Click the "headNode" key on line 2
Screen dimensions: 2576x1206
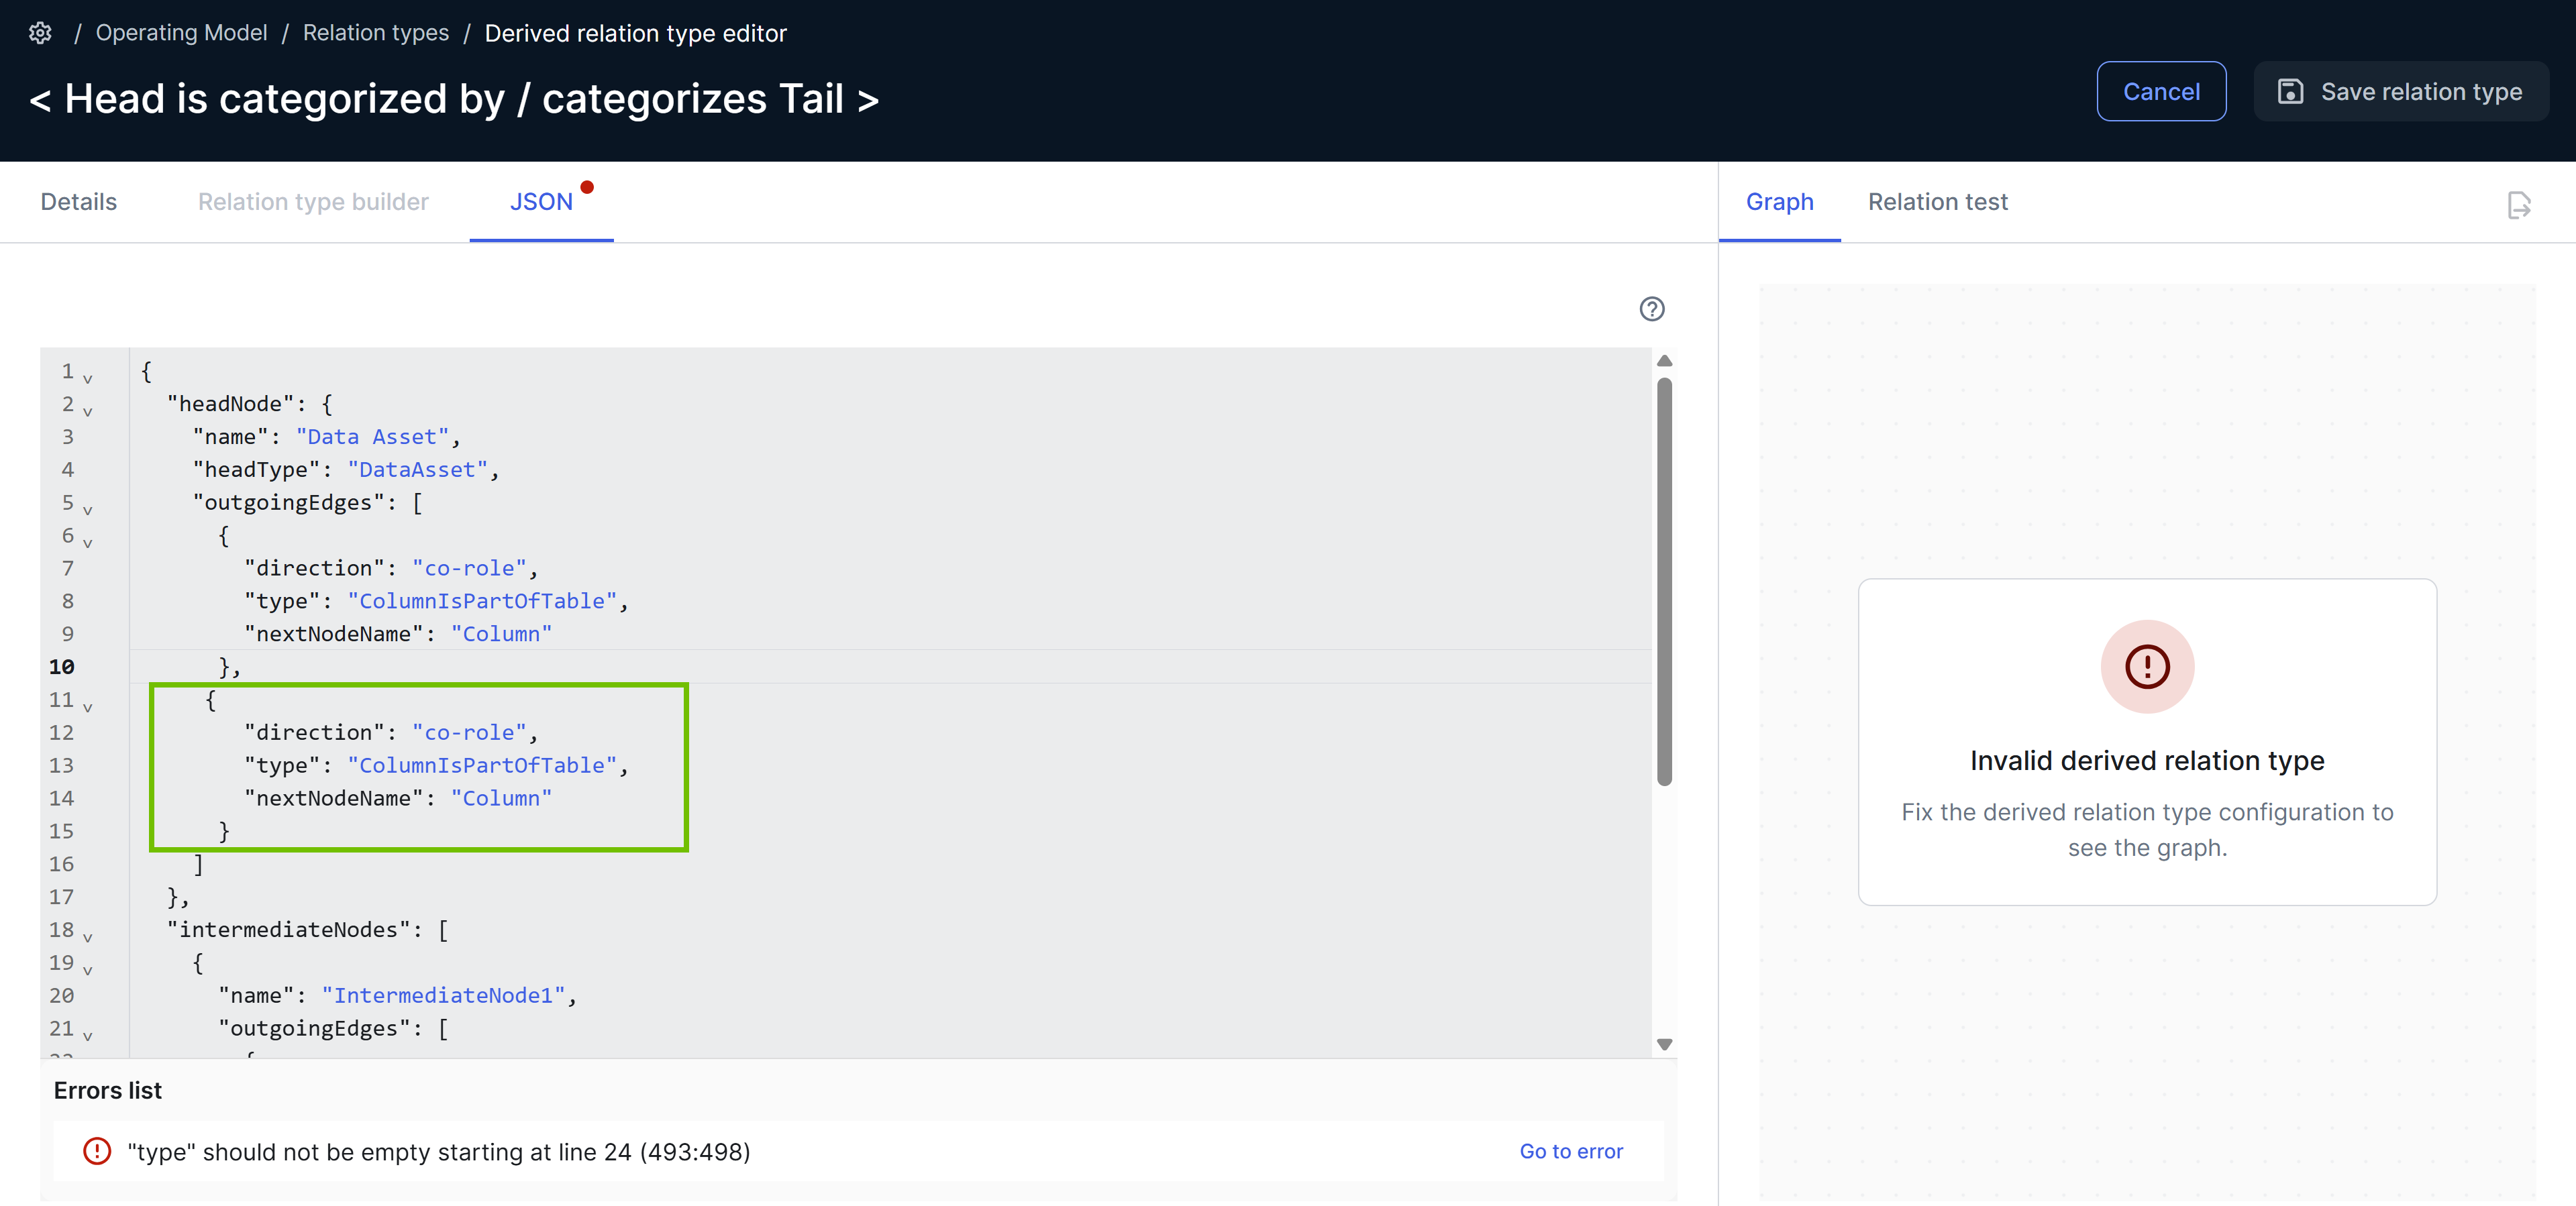coord(230,404)
